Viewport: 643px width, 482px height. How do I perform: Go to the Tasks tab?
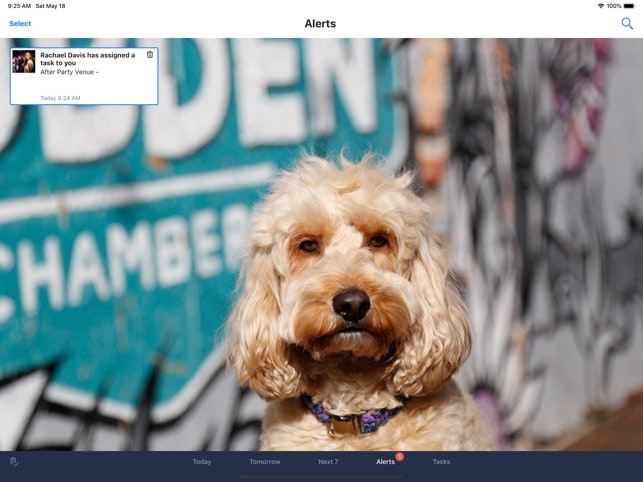tap(441, 461)
